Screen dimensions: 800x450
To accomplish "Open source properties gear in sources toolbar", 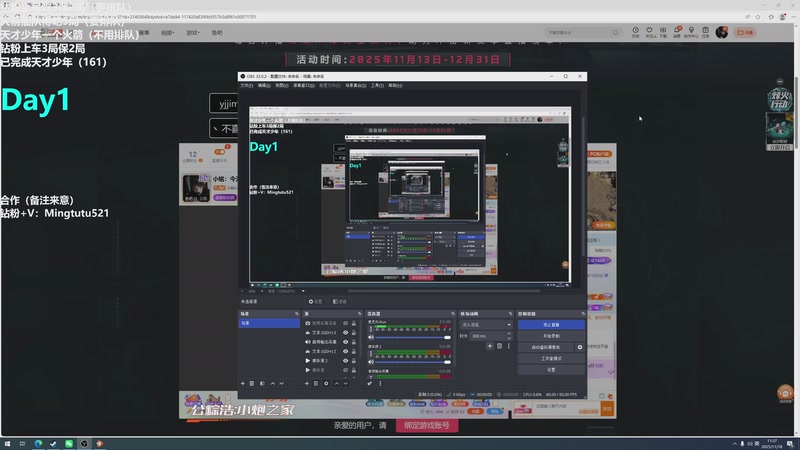I will coord(326,384).
